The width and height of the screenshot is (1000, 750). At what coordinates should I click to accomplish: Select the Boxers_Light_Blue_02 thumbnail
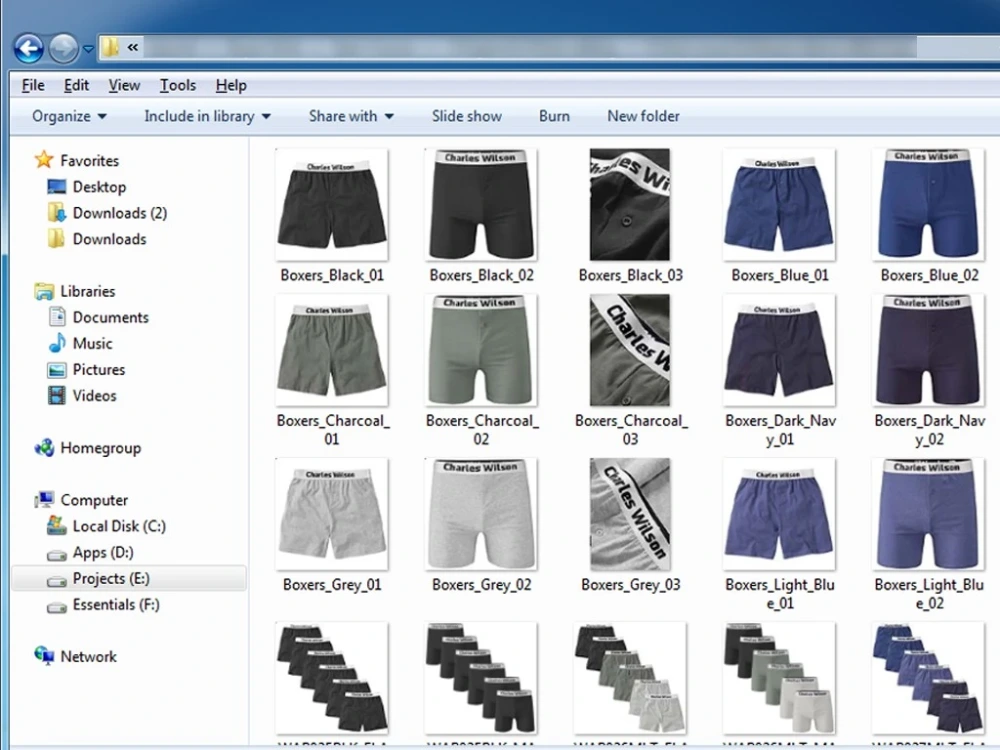click(929, 513)
